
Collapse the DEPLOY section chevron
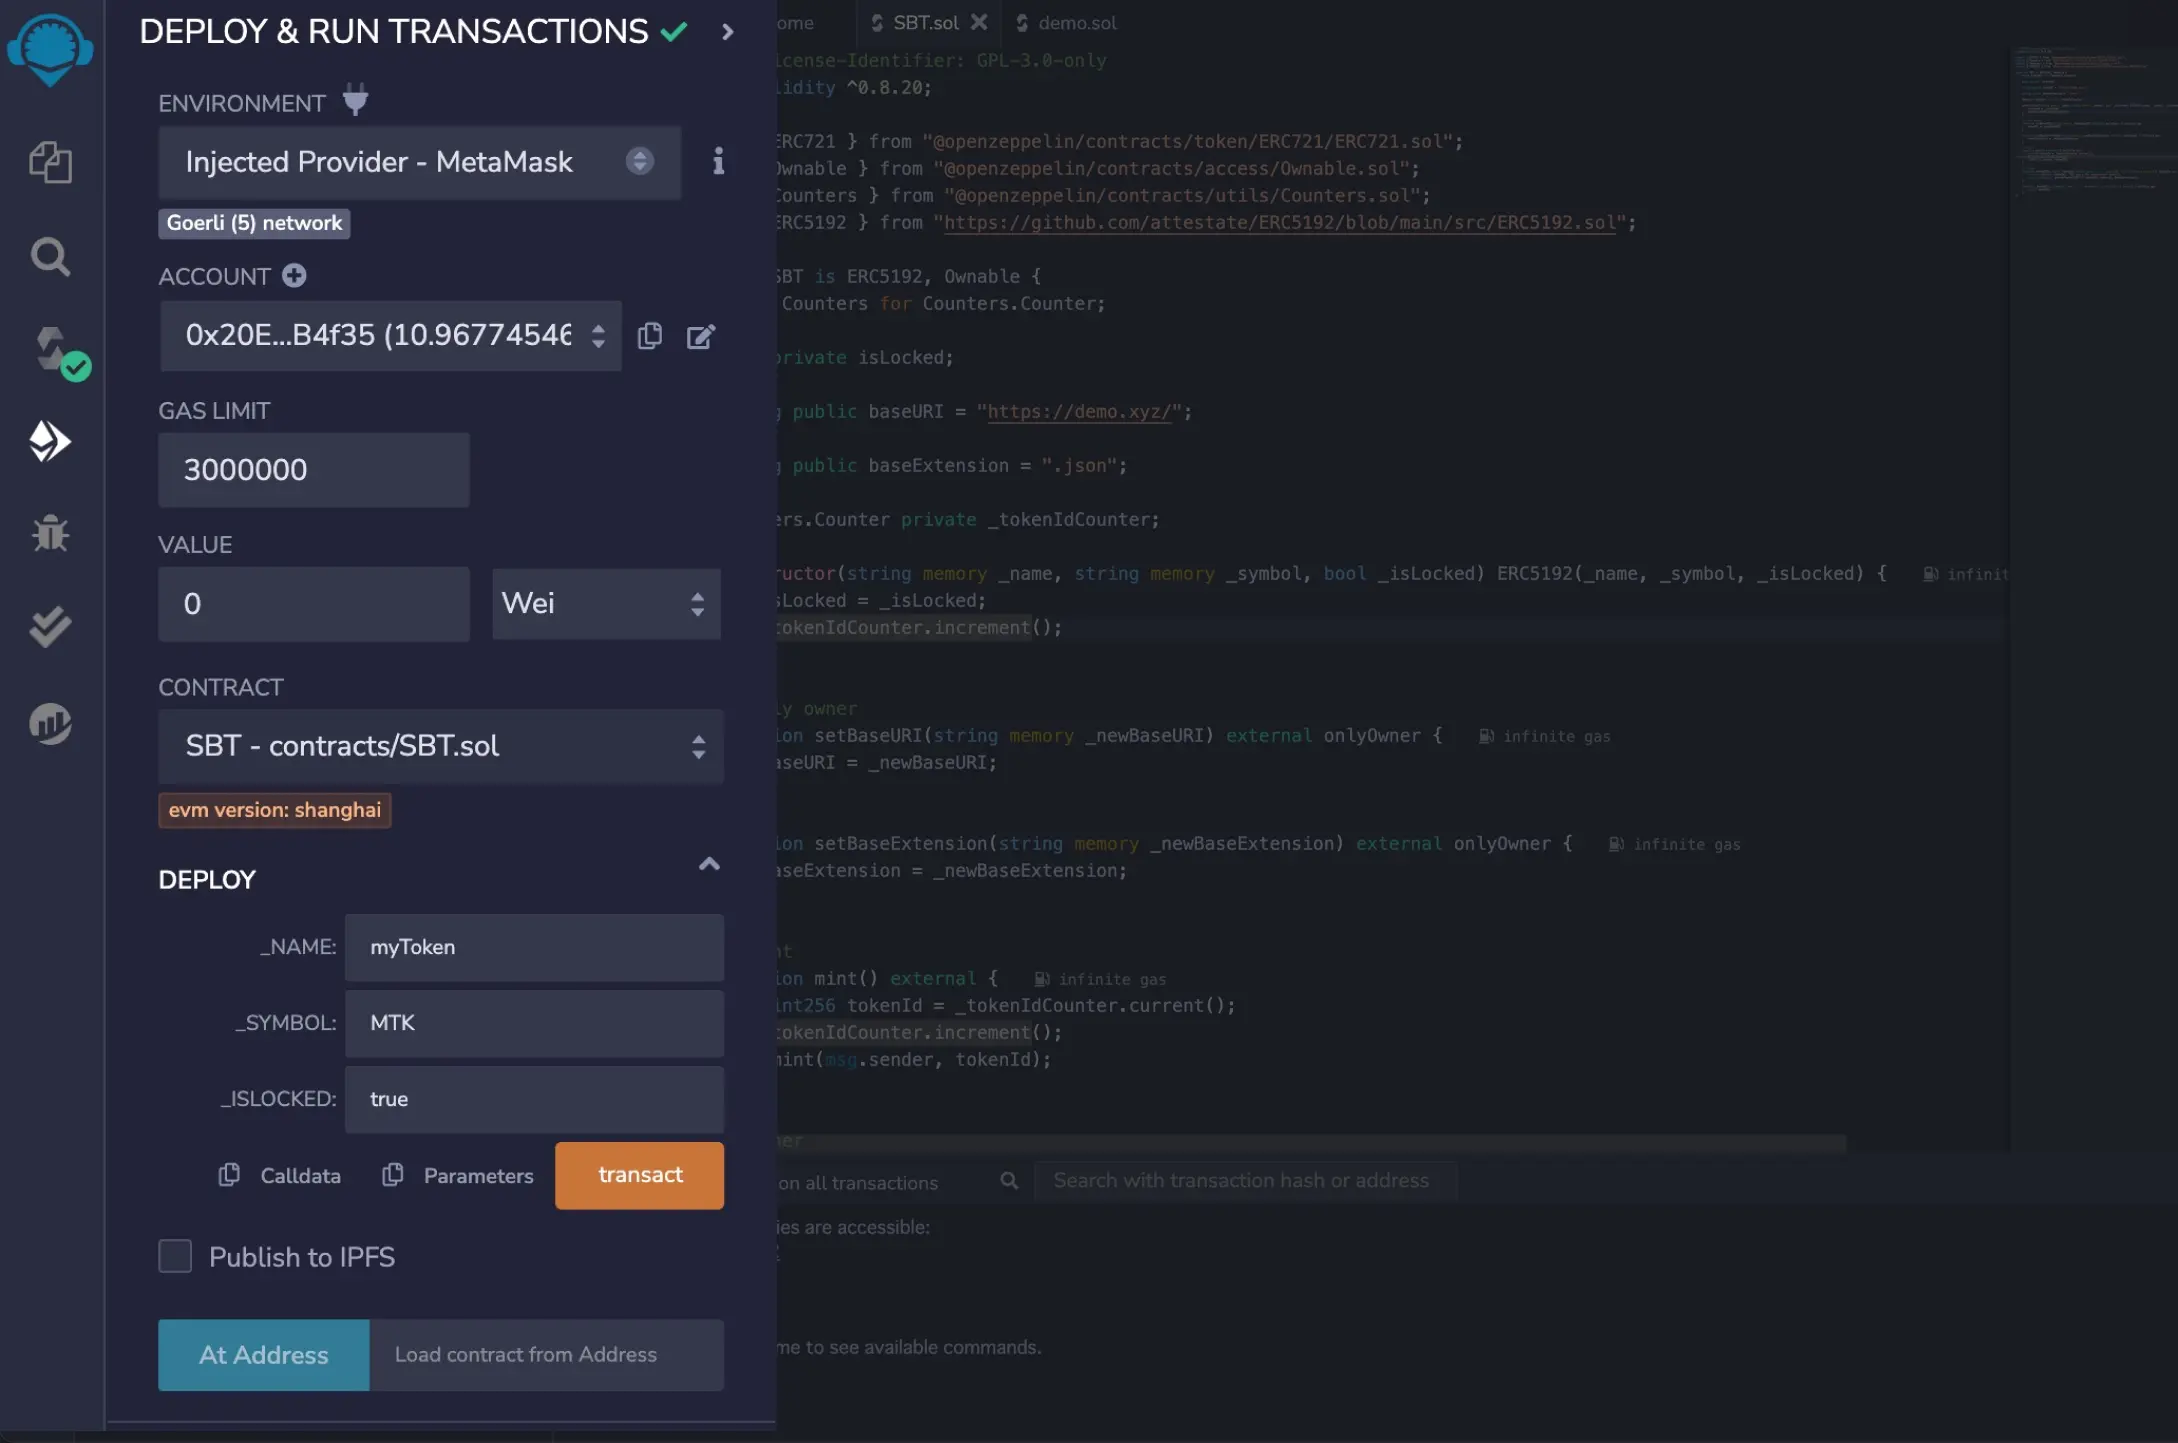tap(709, 864)
